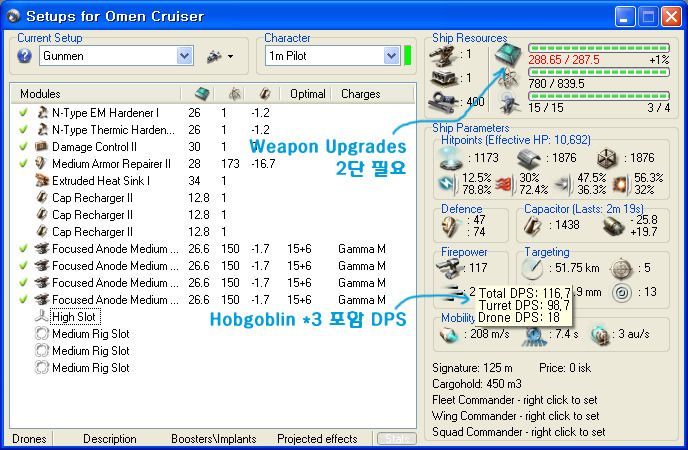The height and width of the screenshot is (450, 688).
Task: Click the armor hitpoints icon showing 1876
Action: tap(529, 158)
